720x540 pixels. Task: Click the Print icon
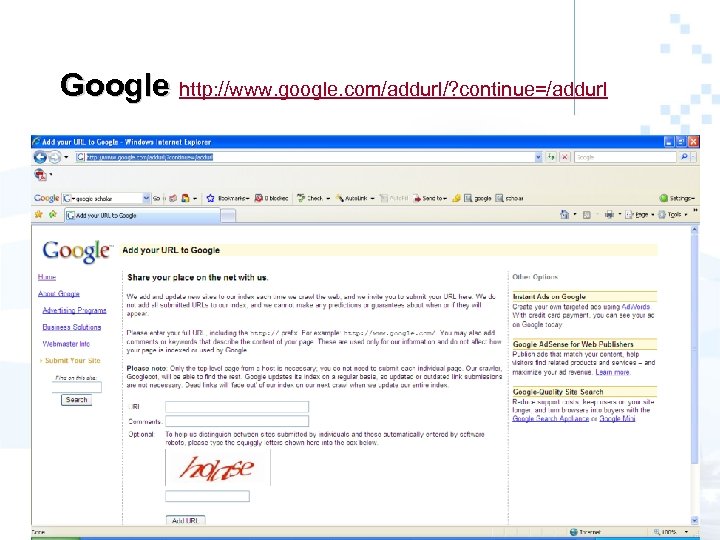pyautogui.click(x=609, y=214)
